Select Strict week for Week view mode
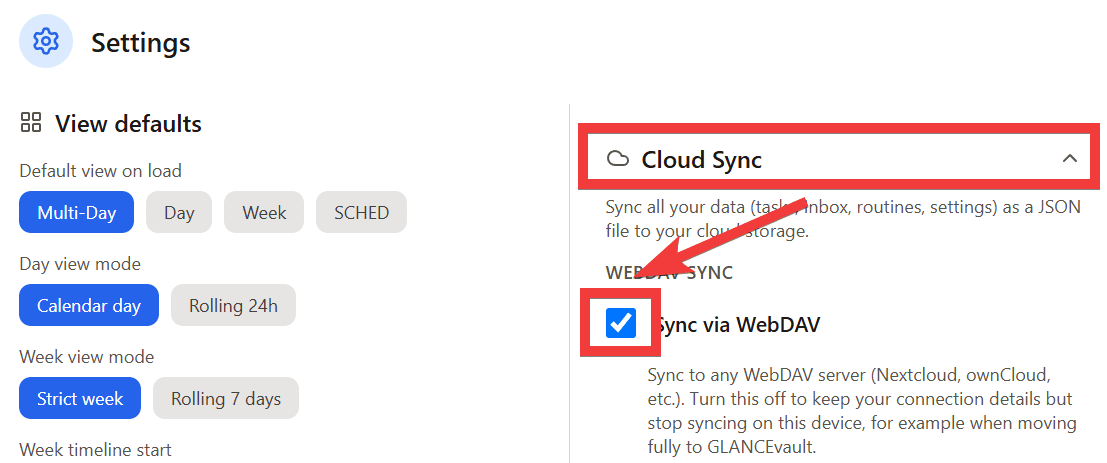This screenshot has width=1107, height=463. click(80, 398)
